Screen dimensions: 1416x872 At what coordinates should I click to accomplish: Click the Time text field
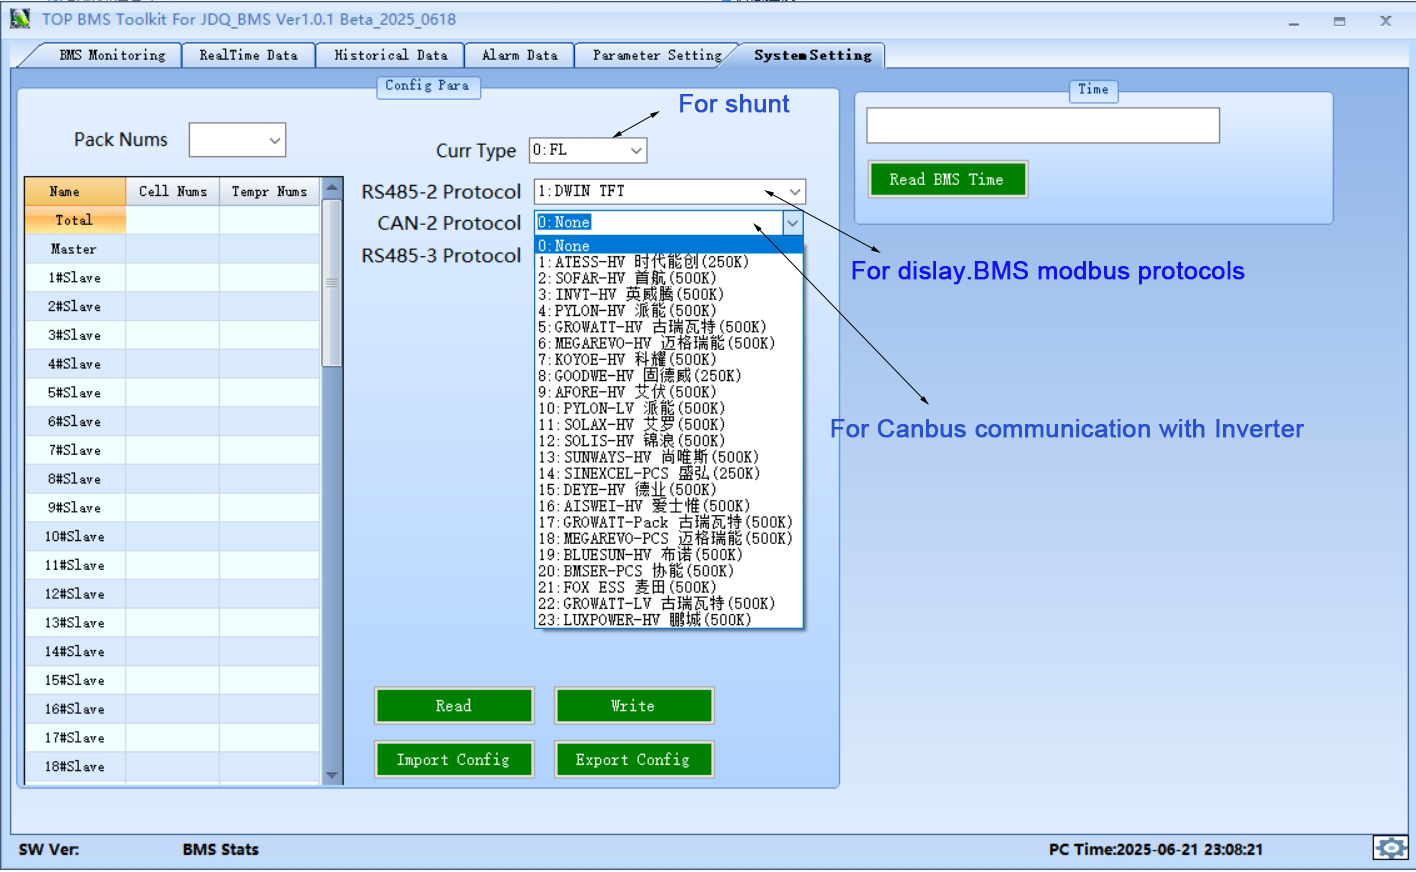[1042, 126]
